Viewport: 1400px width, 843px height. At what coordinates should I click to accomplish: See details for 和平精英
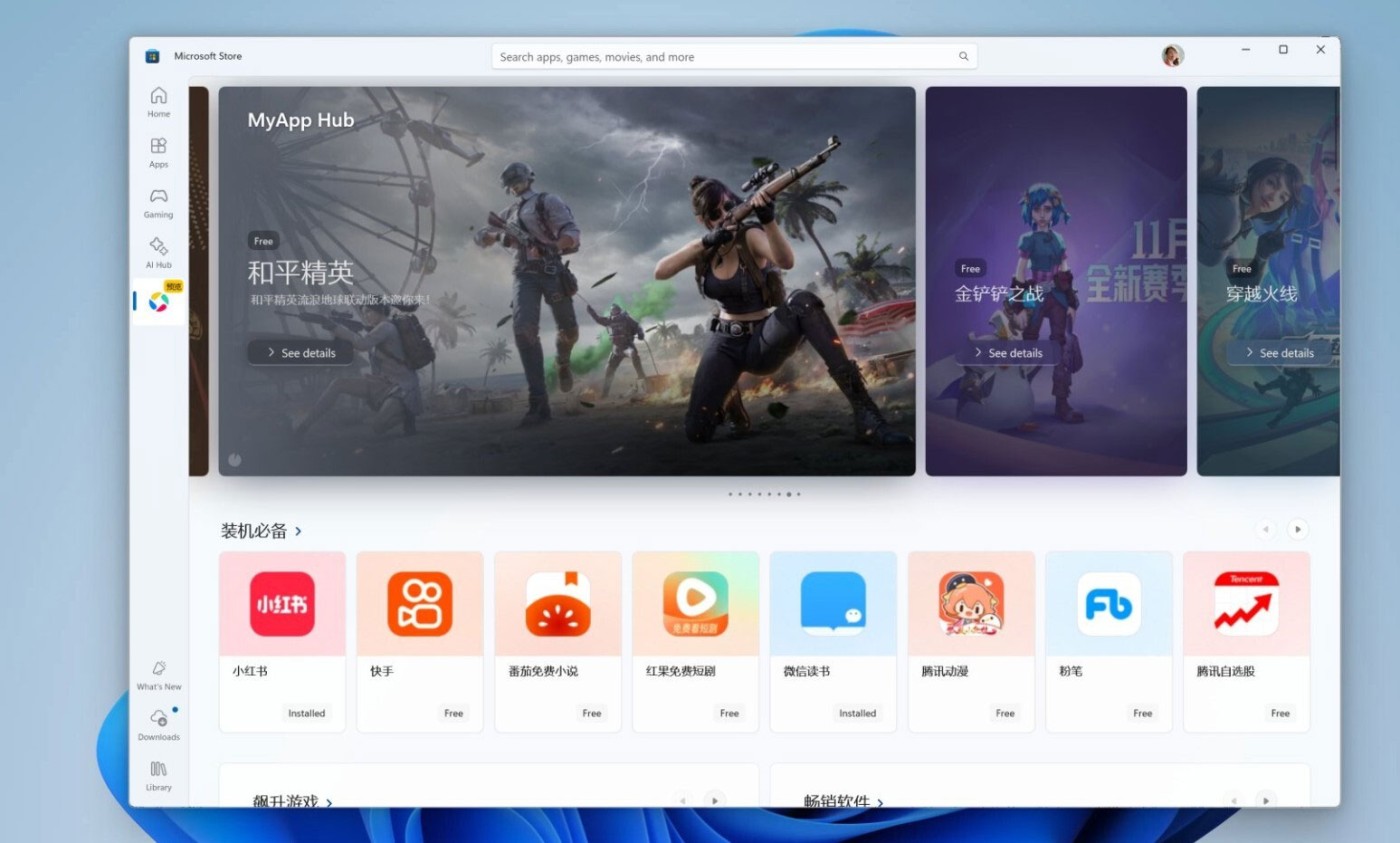pos(300,353)
